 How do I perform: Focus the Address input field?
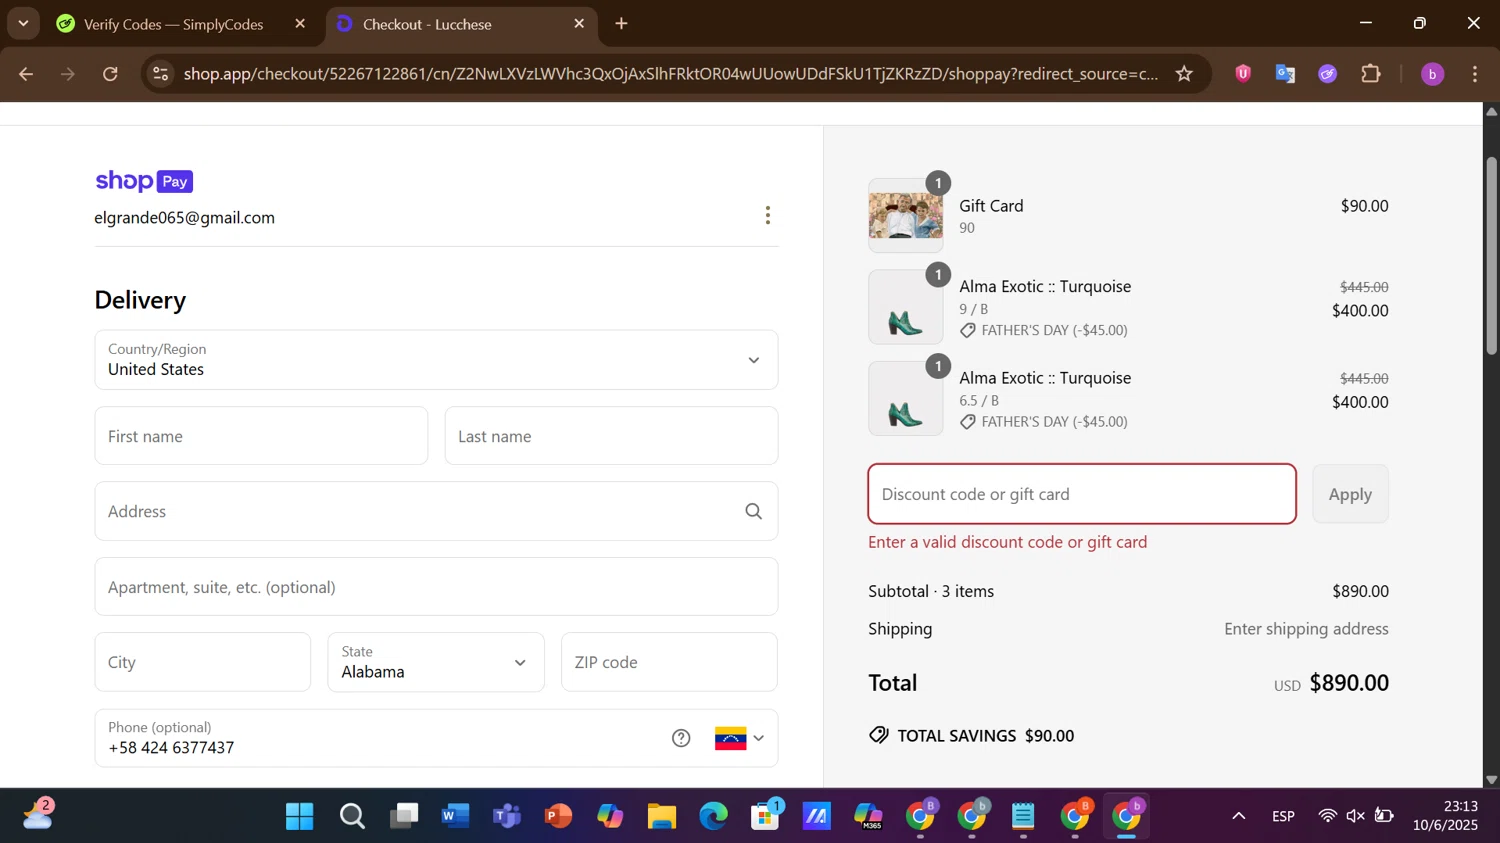(436, 512)
